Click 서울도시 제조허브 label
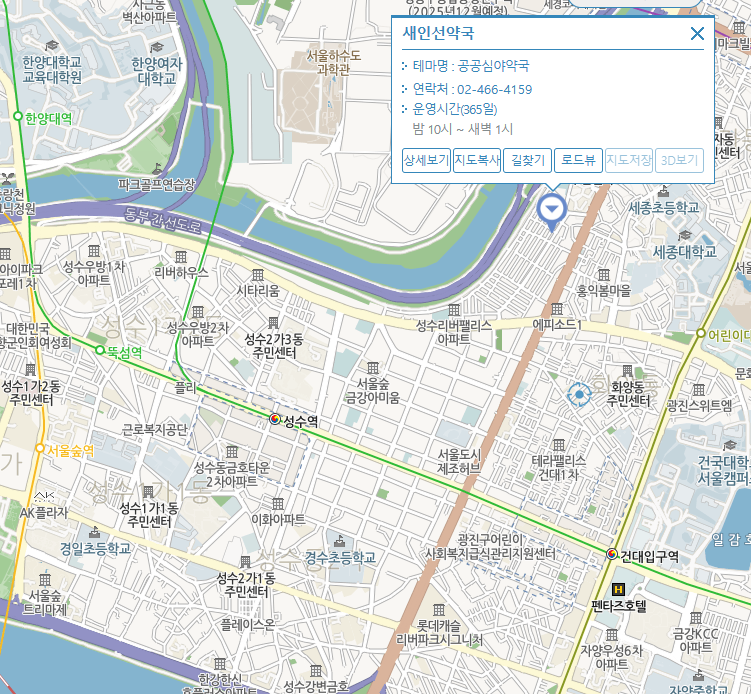751x694 pixels. [459, 461]
